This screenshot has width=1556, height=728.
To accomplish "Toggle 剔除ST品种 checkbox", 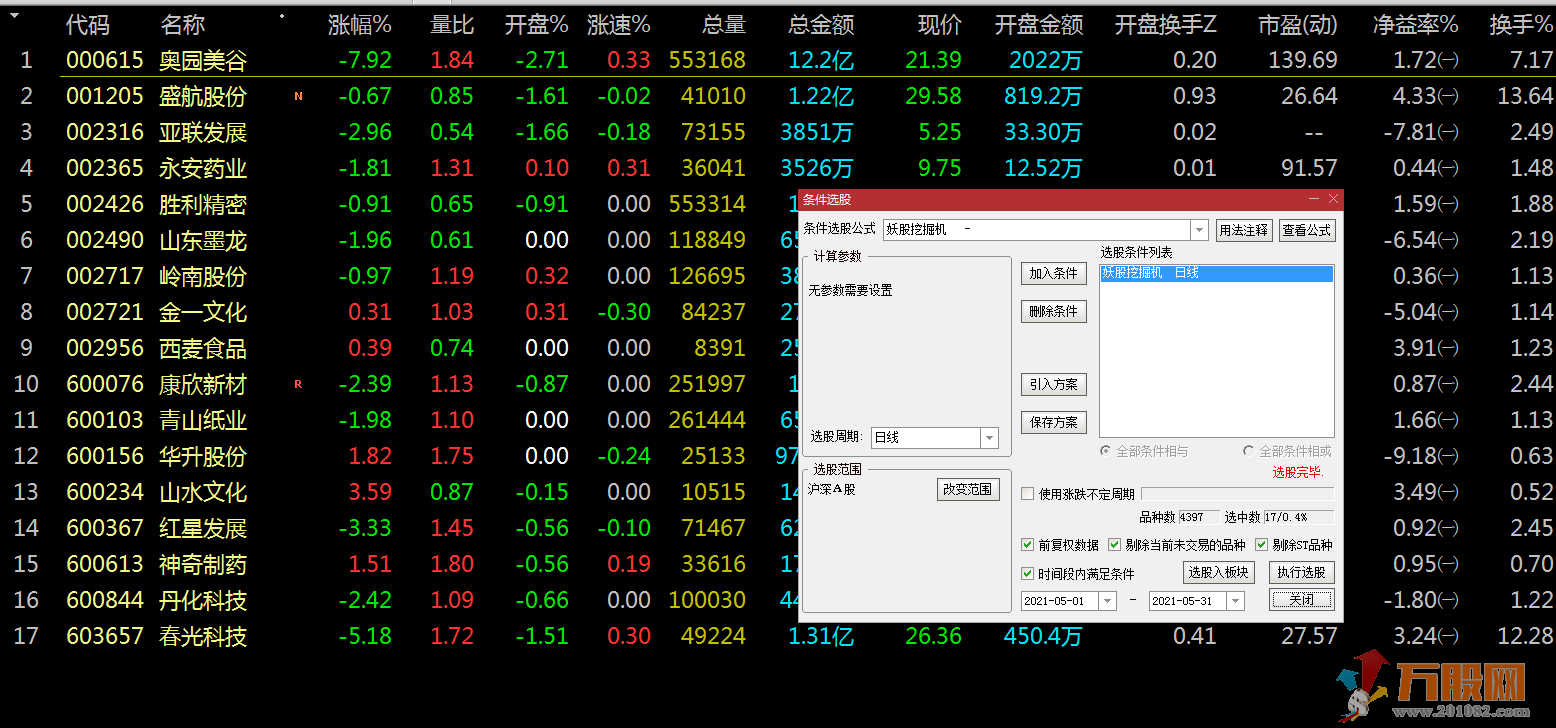I will [x=1262, y=545].
